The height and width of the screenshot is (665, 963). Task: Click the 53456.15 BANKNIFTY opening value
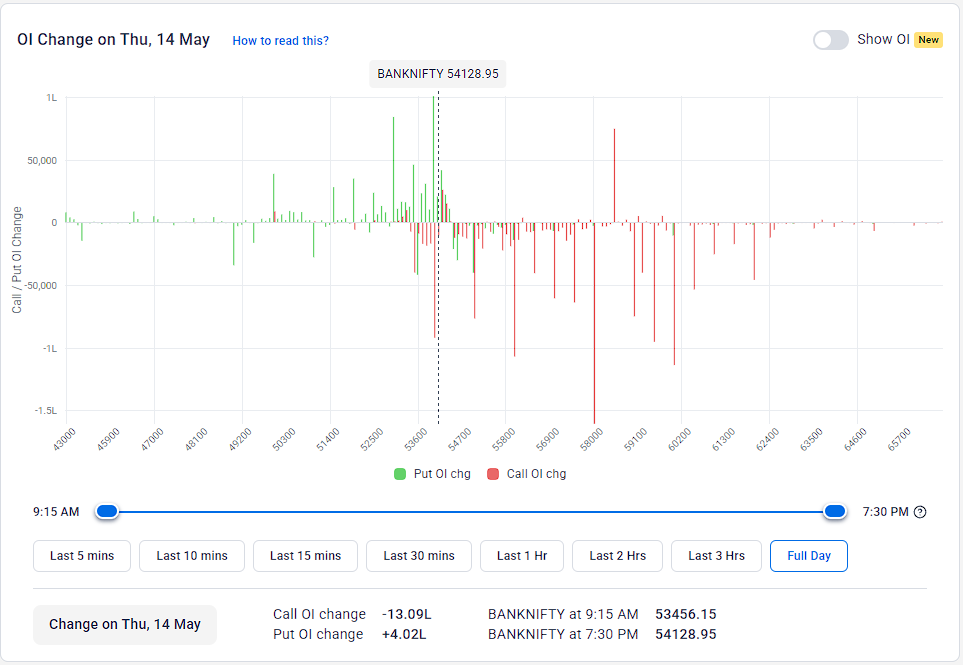[685, 614]
